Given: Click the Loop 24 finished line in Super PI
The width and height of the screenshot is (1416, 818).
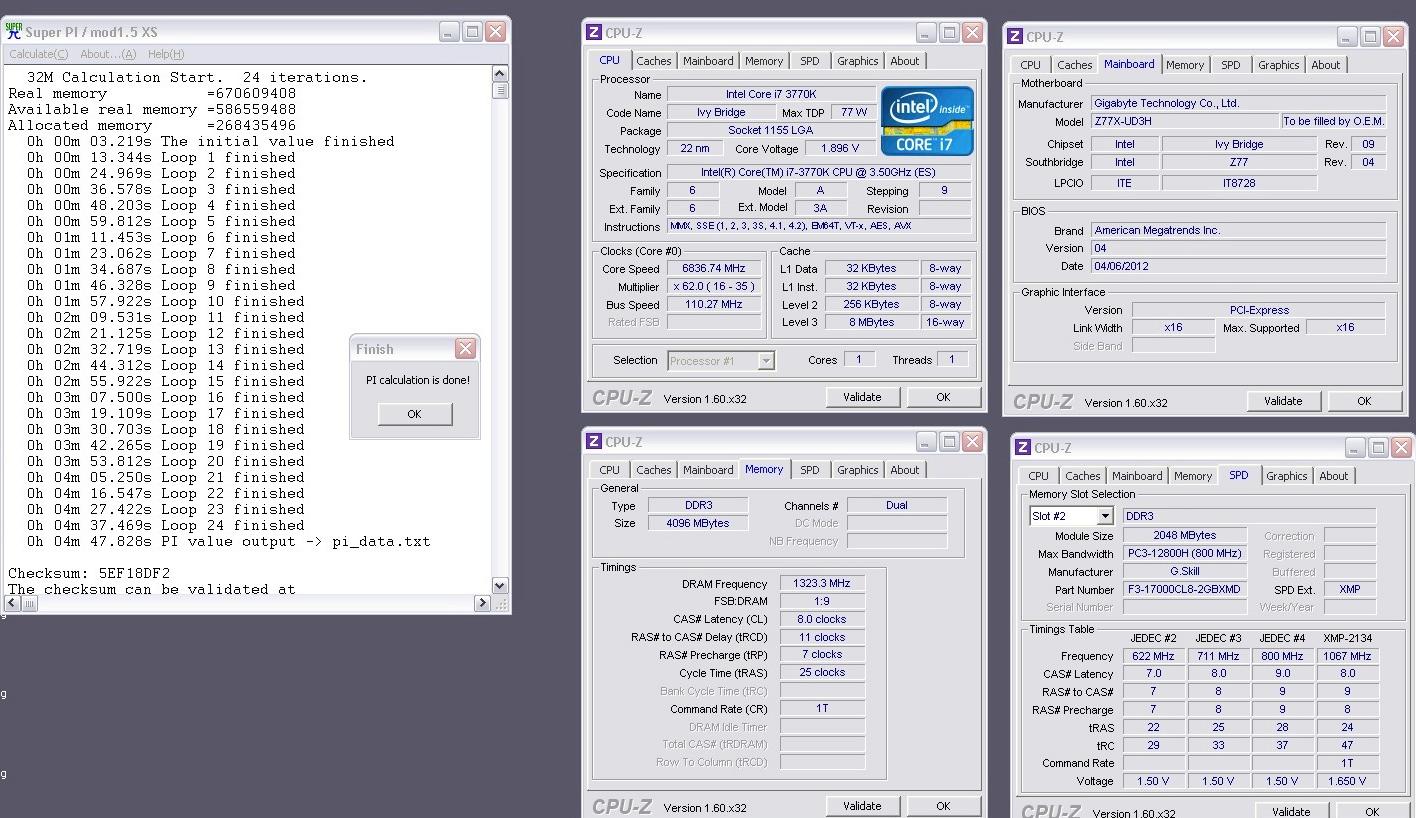Looking at the screenshot, I should point(166,525).
